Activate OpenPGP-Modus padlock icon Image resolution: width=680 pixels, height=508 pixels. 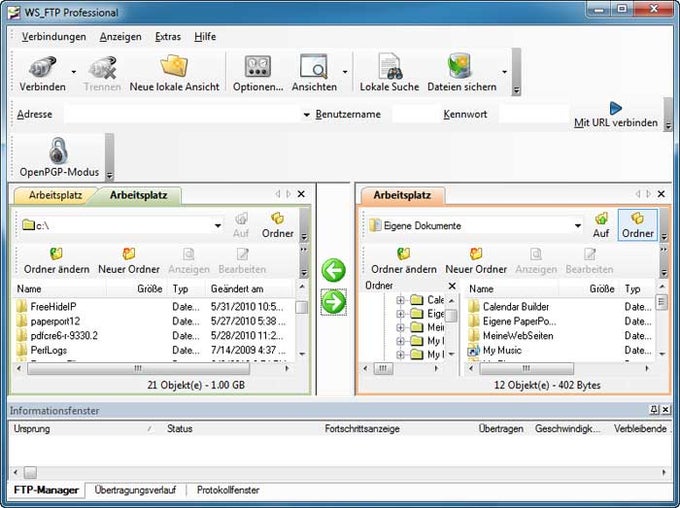pyautogui.click(x=59, y=151)
